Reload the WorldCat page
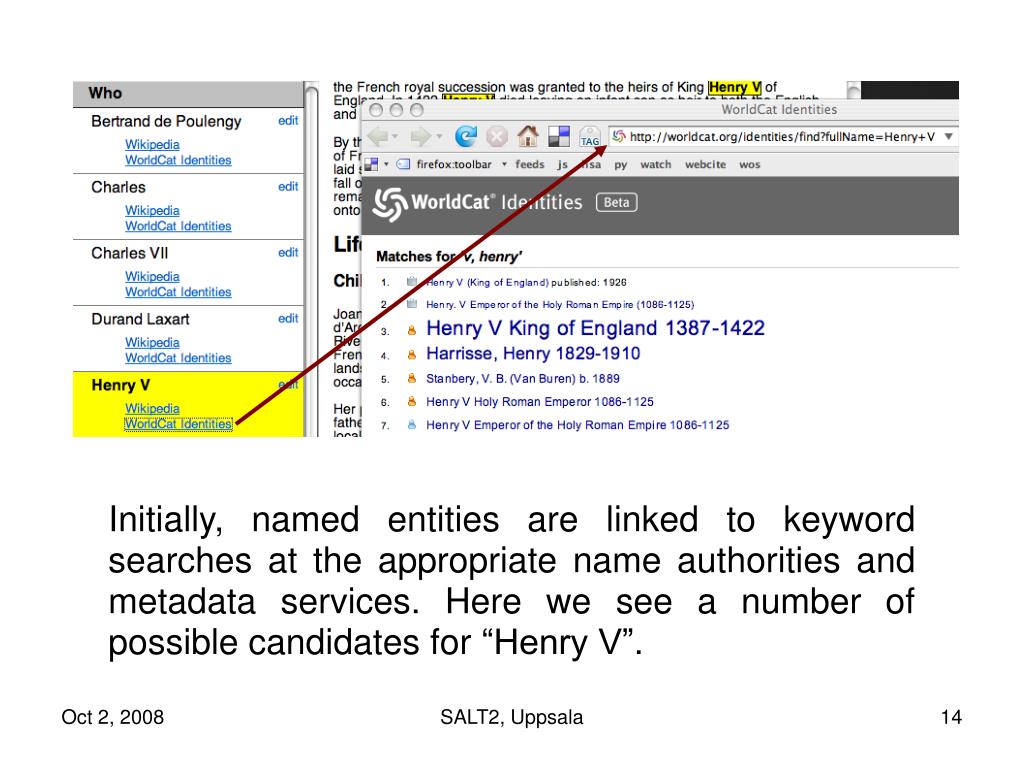The height and width of the screenshot is (768, 1024). pos(466,136)
